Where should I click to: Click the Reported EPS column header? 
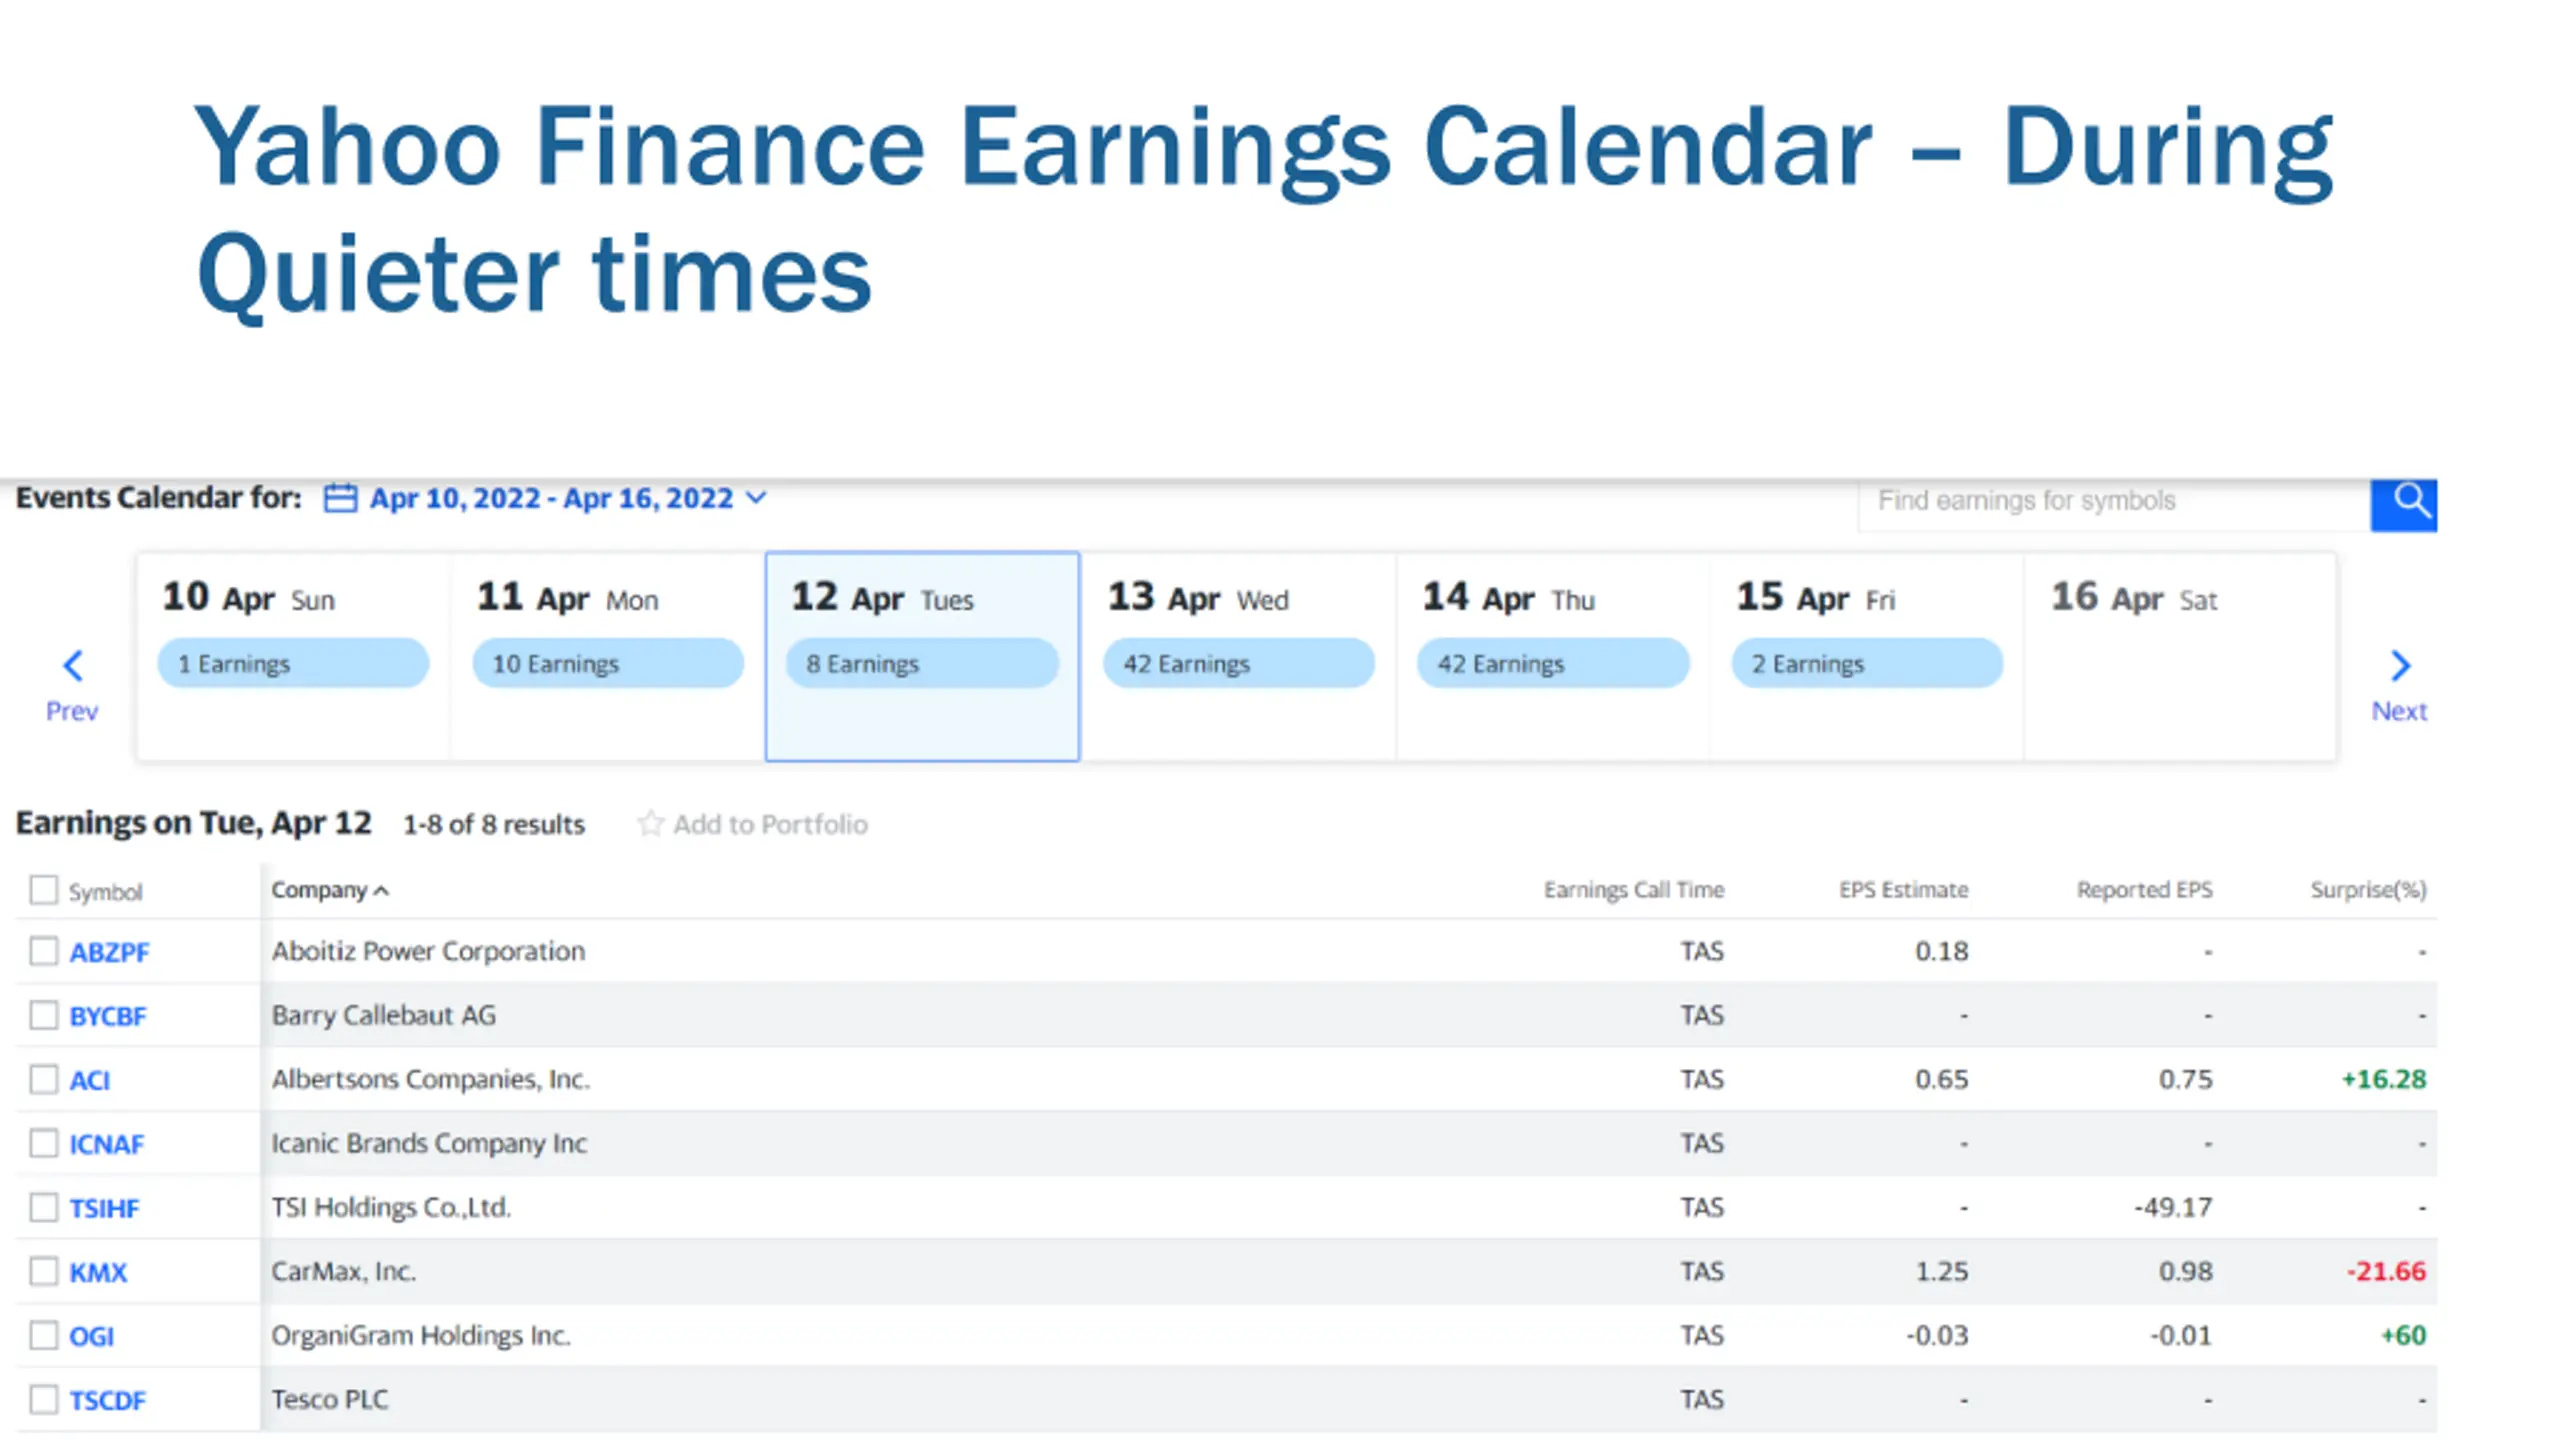point(2144,889)
